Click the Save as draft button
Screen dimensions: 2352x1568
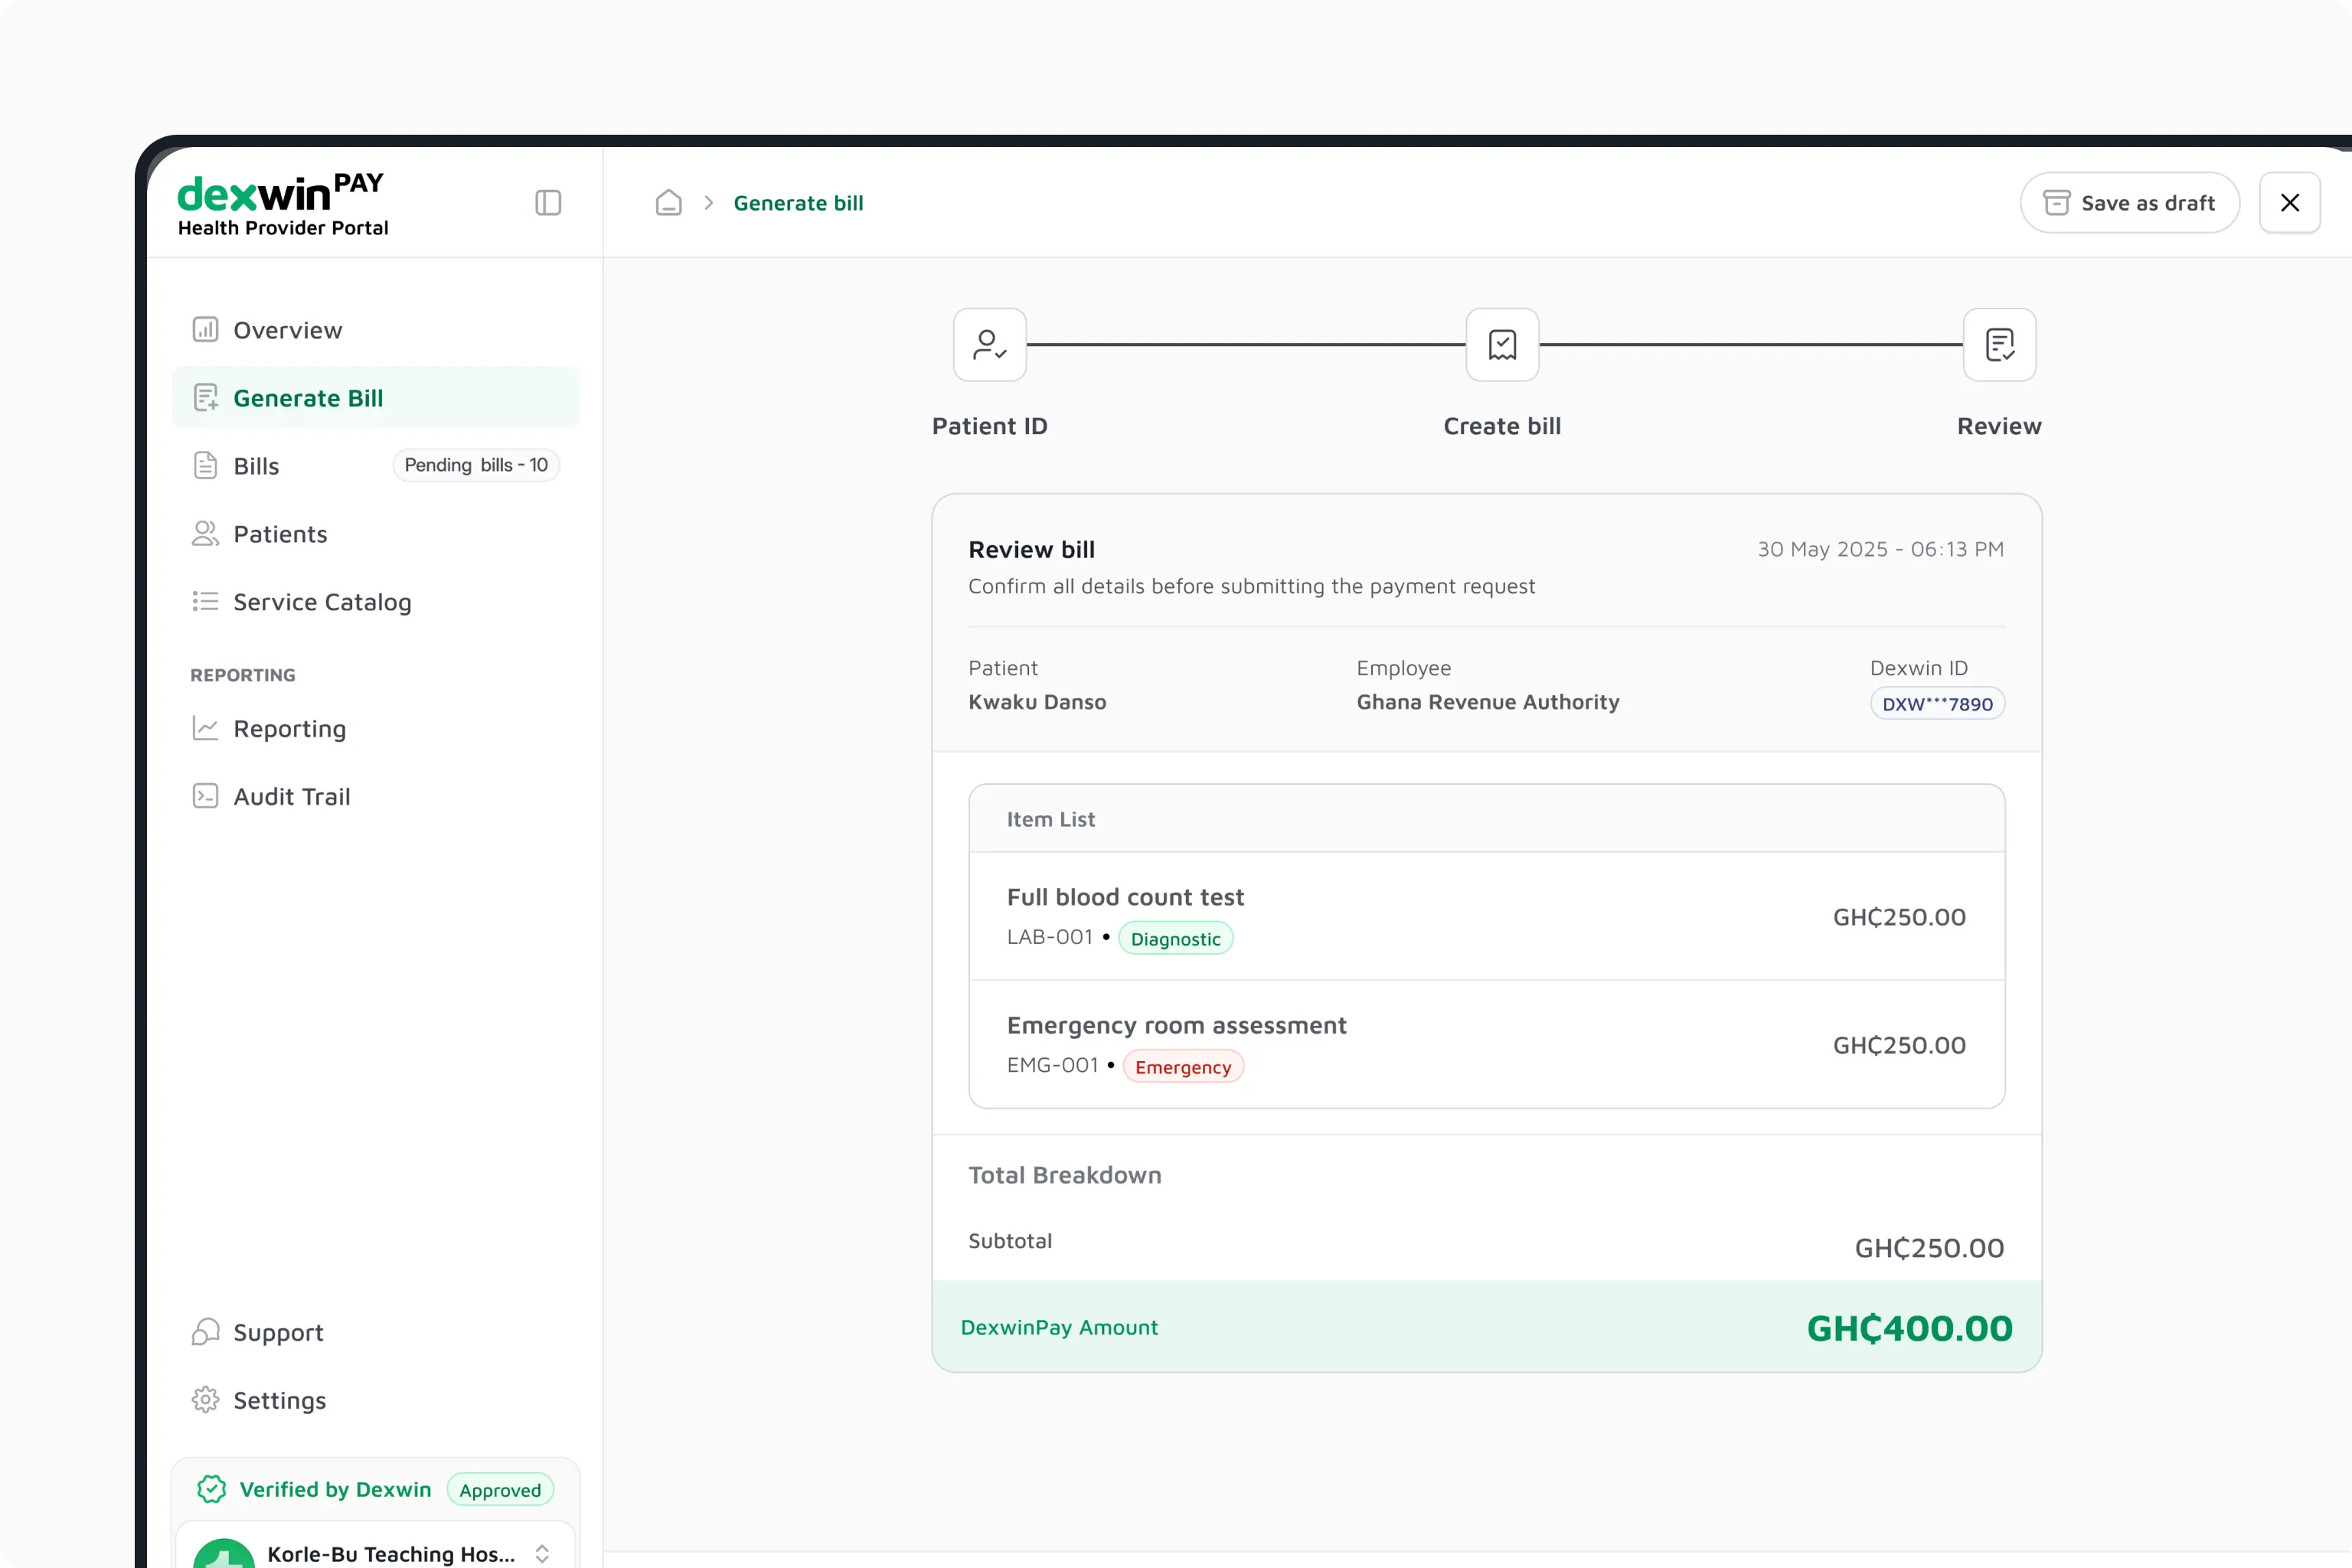(2129, 203)
